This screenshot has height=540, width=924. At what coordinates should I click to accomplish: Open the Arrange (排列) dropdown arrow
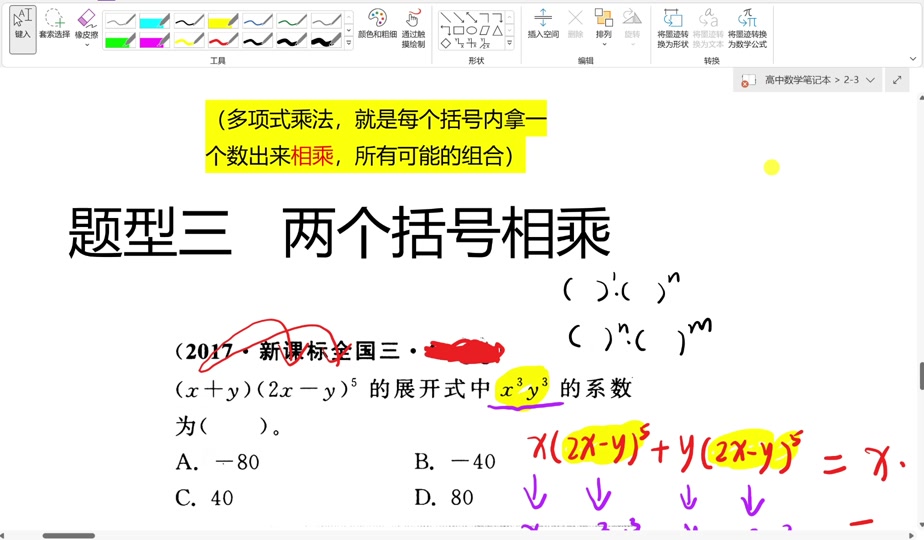pyautogui.click(x=603, y=44)
